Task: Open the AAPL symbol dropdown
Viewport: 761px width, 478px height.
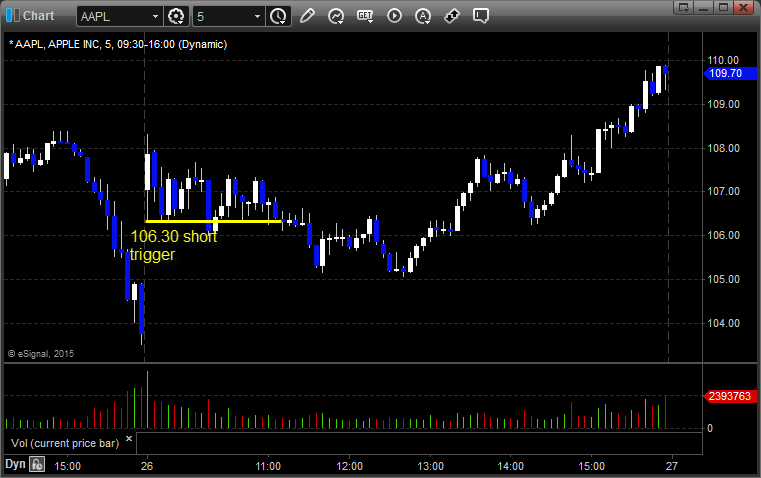Action: point(155,16)
